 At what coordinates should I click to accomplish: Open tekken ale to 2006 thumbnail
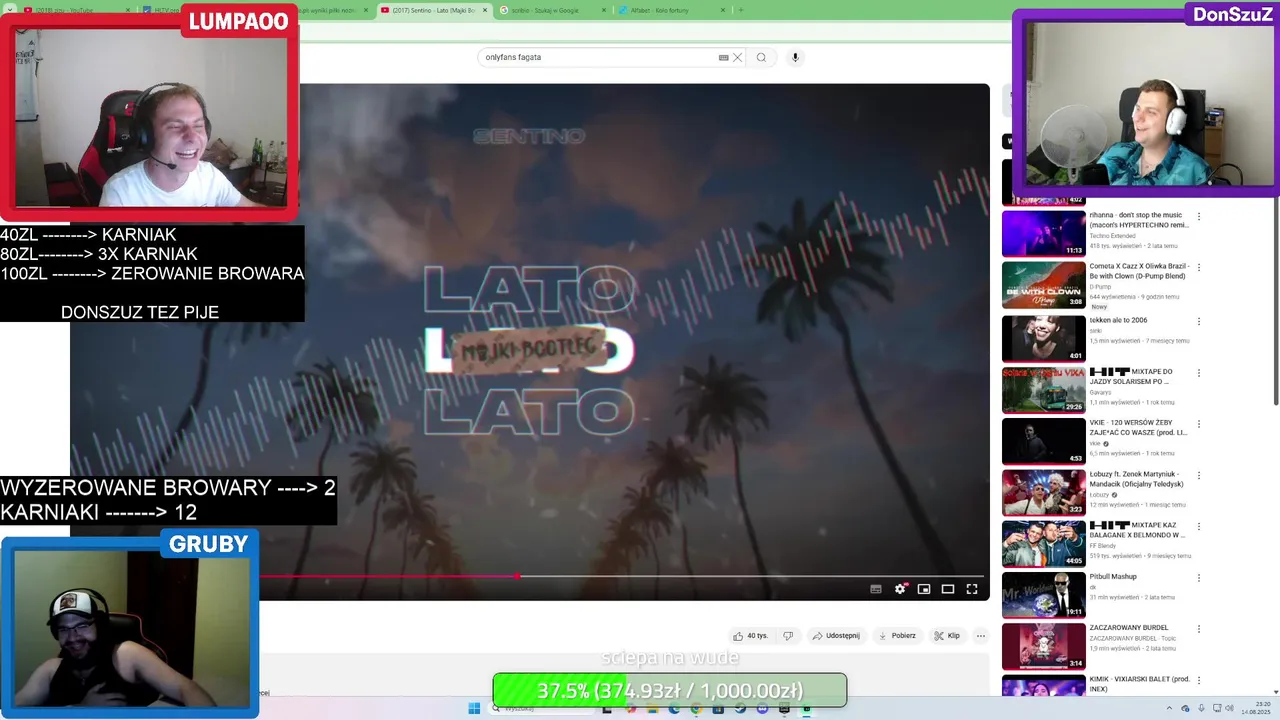click(x=1043, y=338)
